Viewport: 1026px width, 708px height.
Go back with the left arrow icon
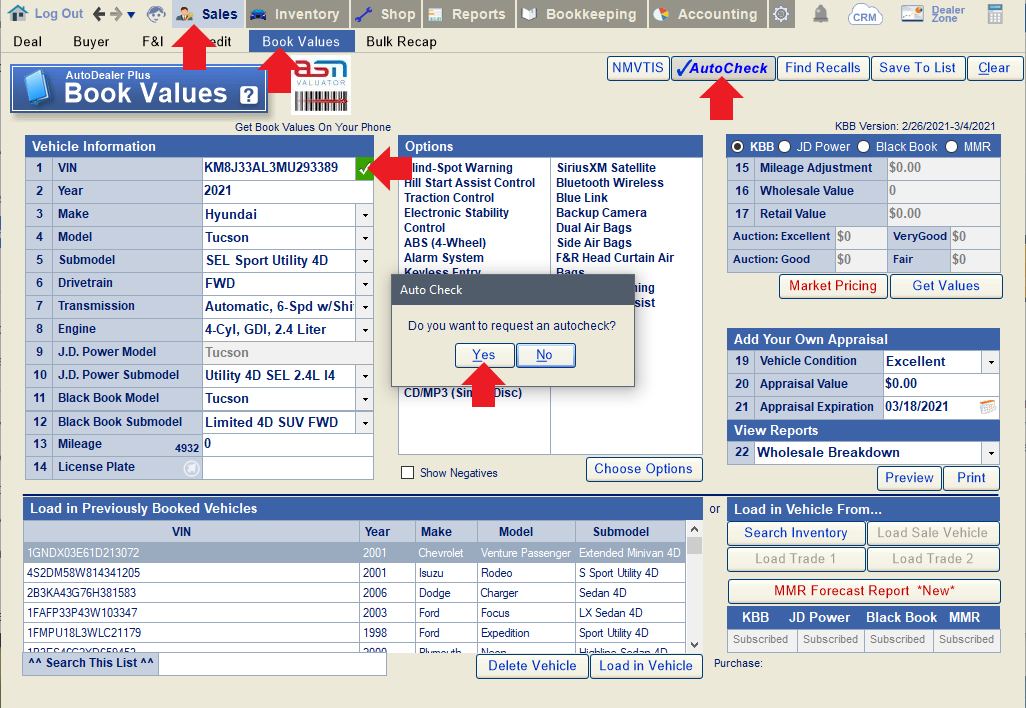(x=99, y=14)
